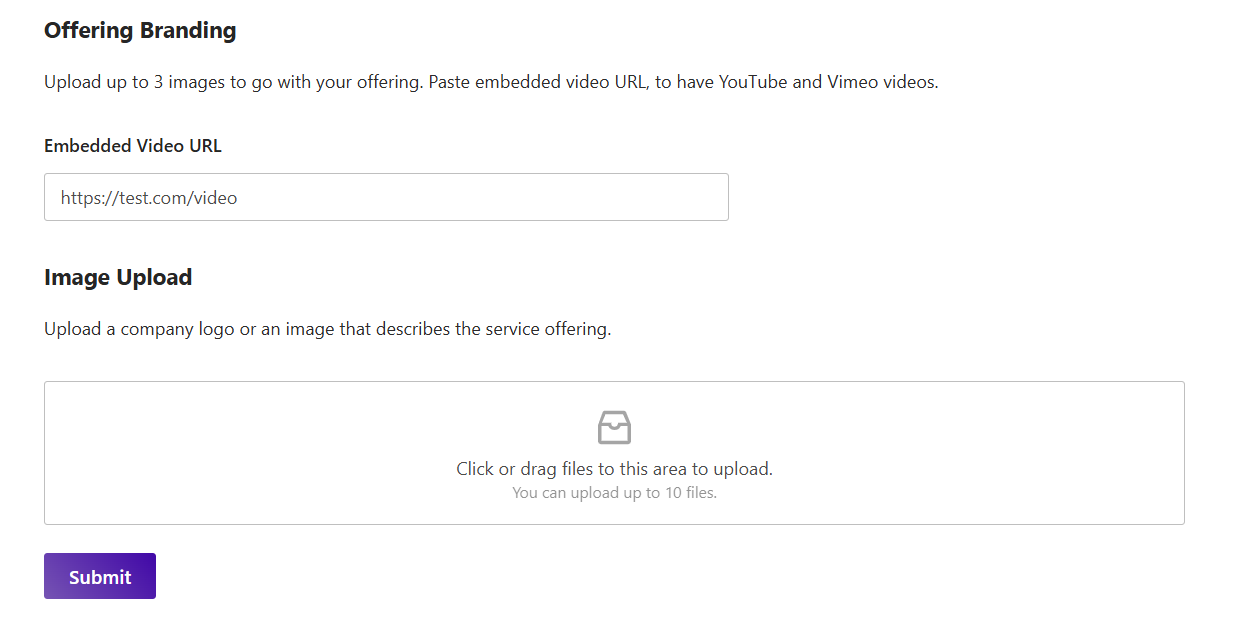Submit the offering branding form
Screen dimensions: 1237x630
[x=100, y=576]
